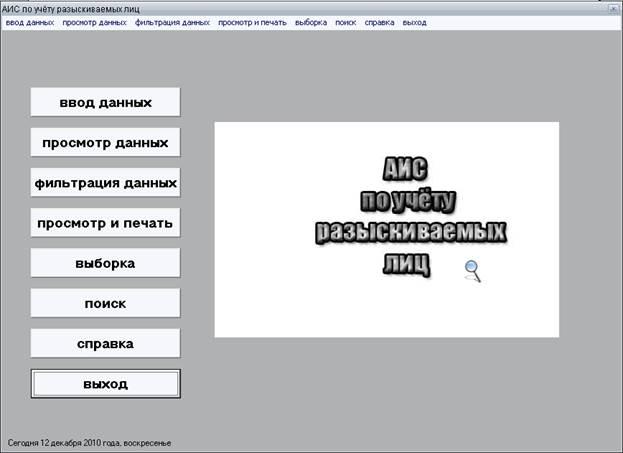The width and height of the screenshot is (623, 453).
Task: Open the 'ввод данных' menu in the menu bar
Action: tap(30, 22)
